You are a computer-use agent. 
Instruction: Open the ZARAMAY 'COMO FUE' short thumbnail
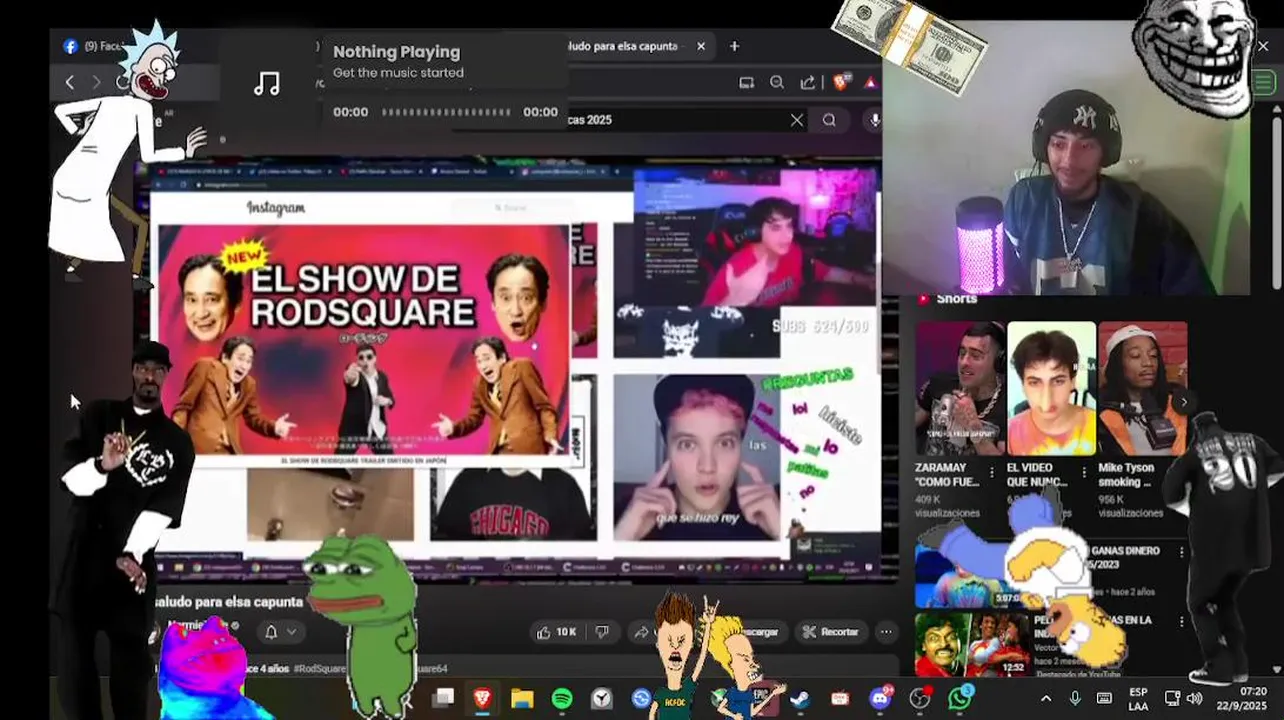pyautogui.click(x=960, y=389)
